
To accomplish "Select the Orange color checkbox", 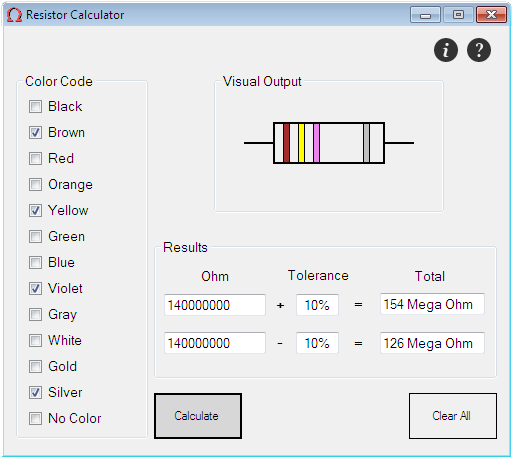I will (35, 185).
